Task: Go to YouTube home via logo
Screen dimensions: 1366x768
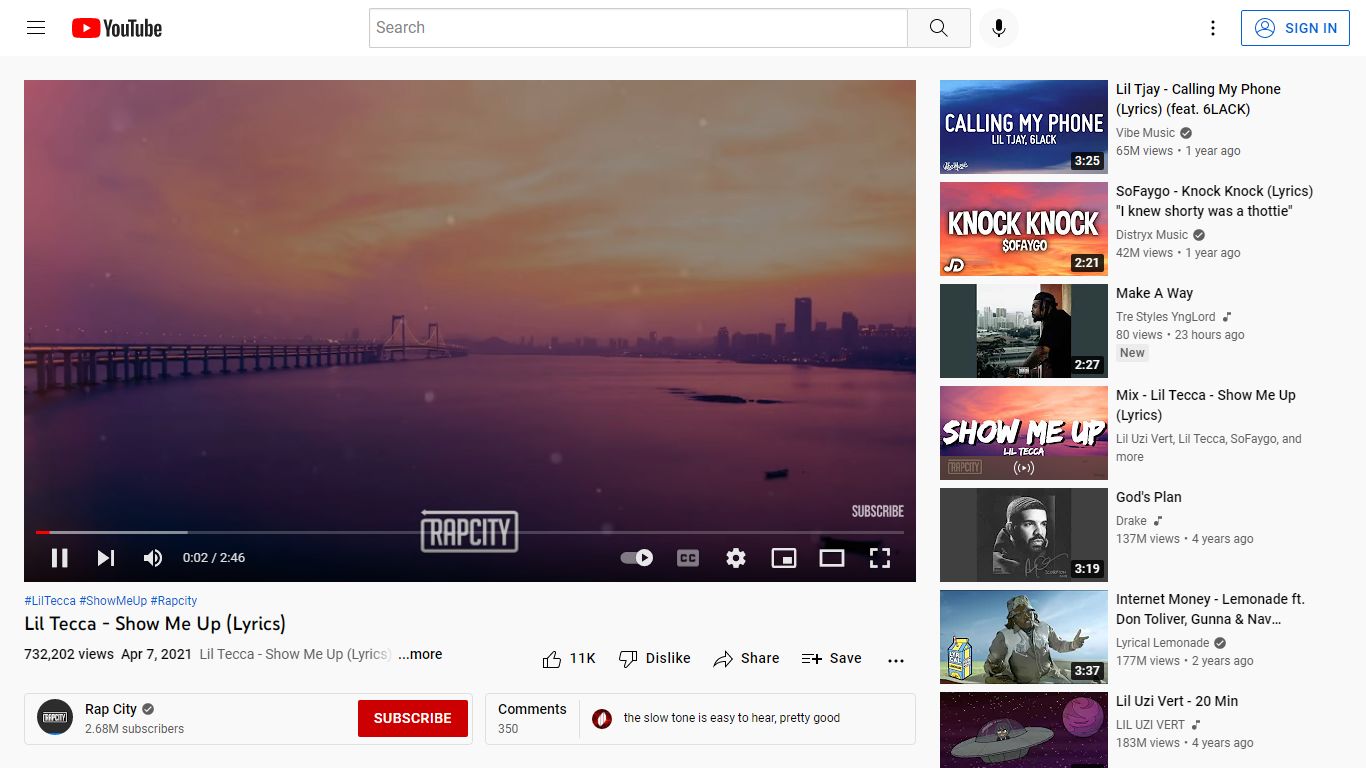Action: click(117, 28)
